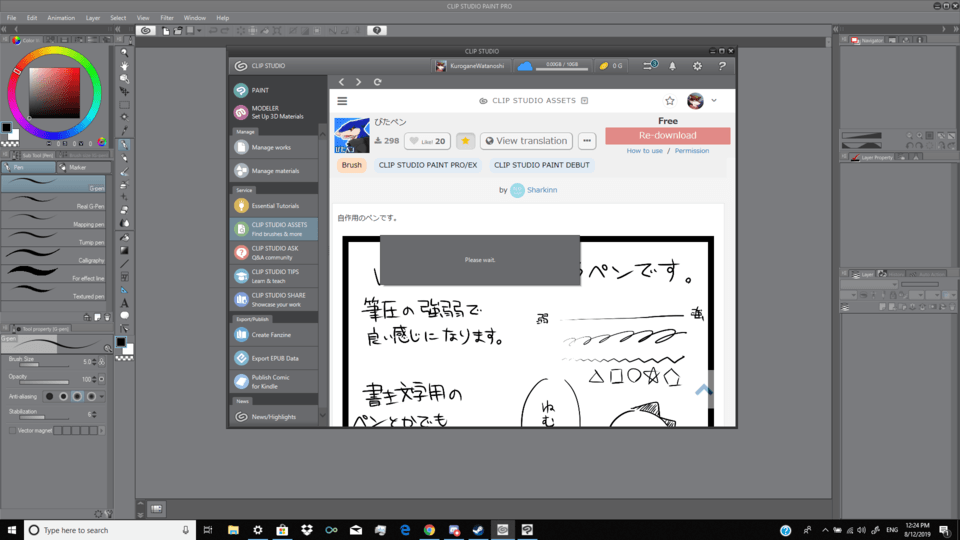Select the Calligraphy pen sub tool
The width and height of the screenshot is (960, 540).
(53, 255)
